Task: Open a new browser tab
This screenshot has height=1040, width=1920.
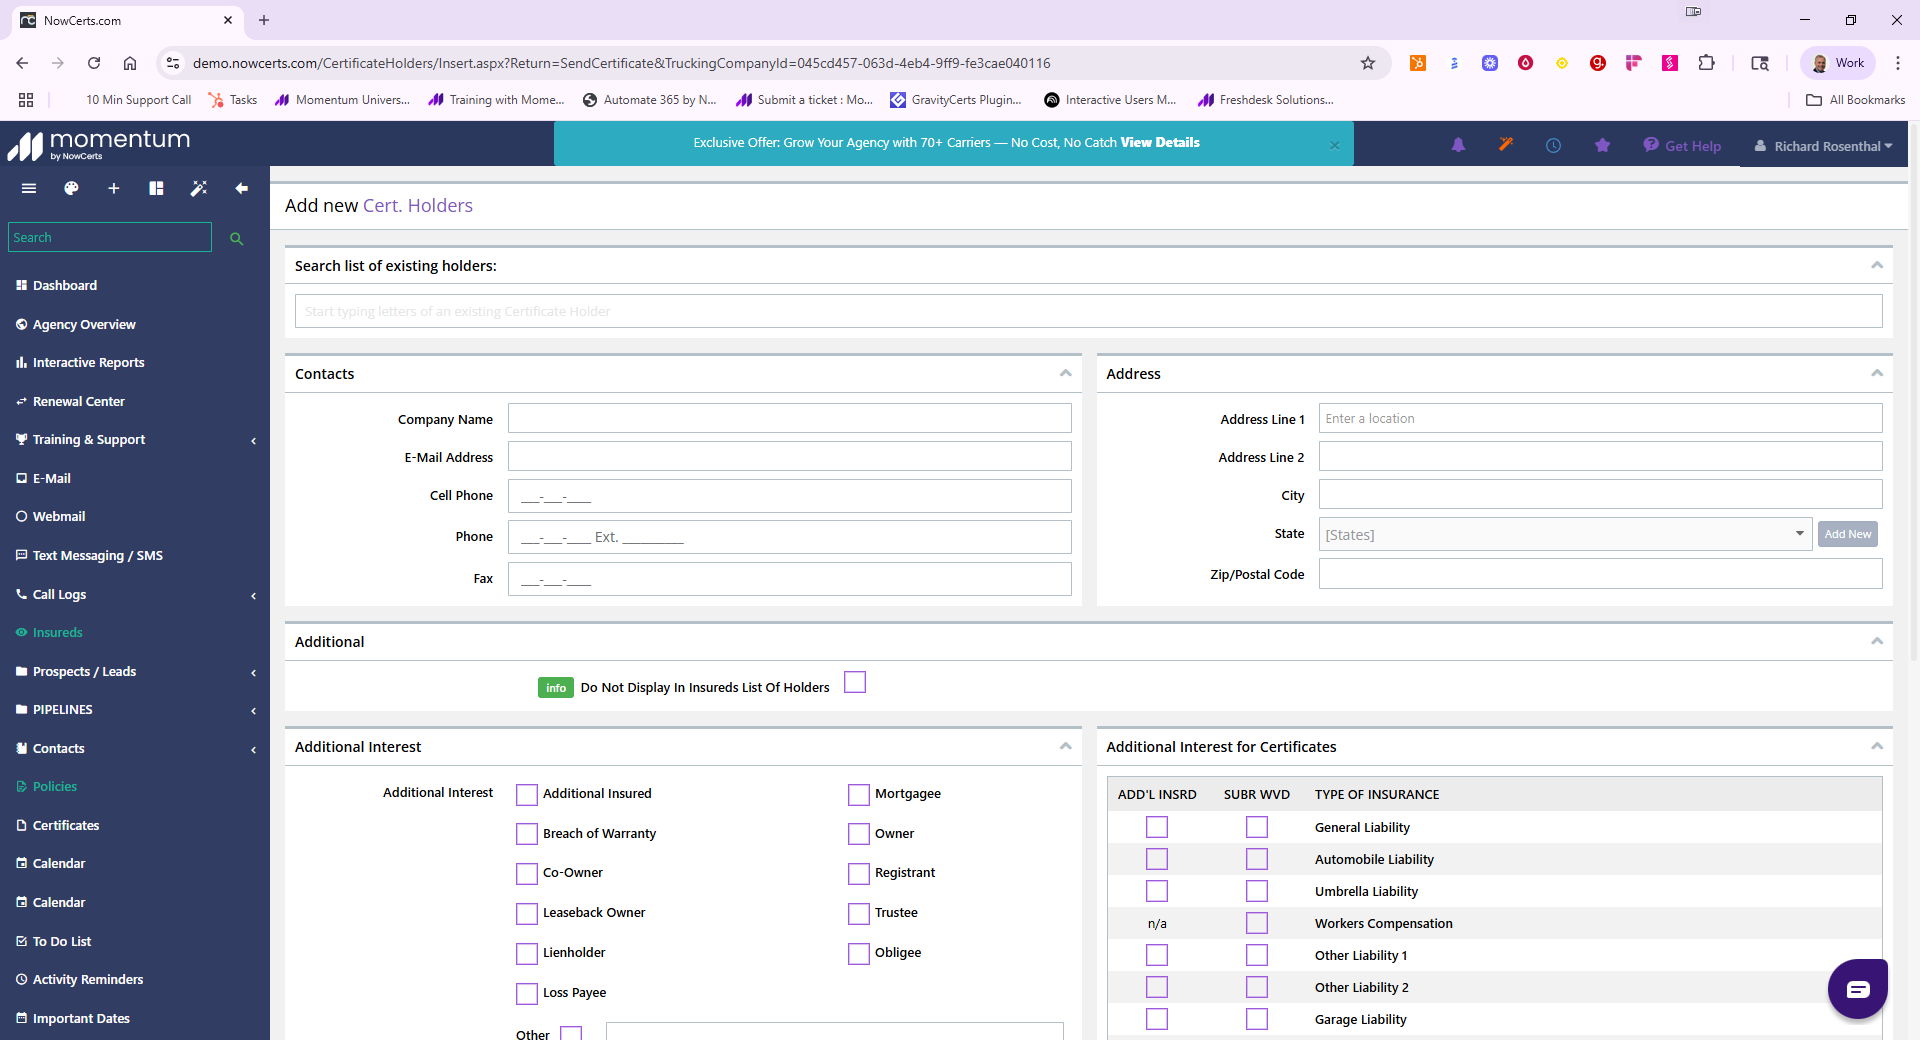Action: pos(264,20)
